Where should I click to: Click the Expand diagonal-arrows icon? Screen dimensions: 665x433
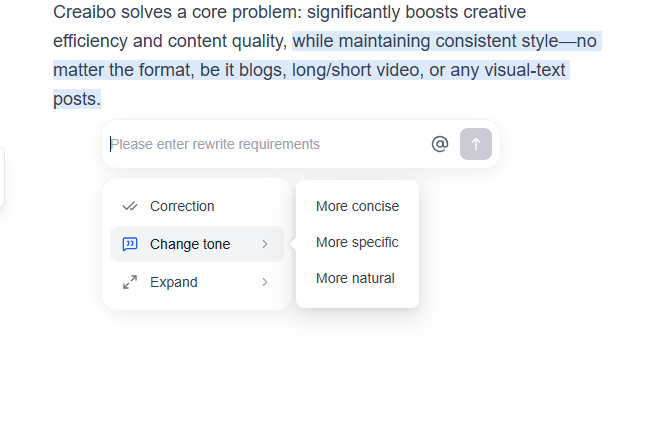[x=130, y=282]
